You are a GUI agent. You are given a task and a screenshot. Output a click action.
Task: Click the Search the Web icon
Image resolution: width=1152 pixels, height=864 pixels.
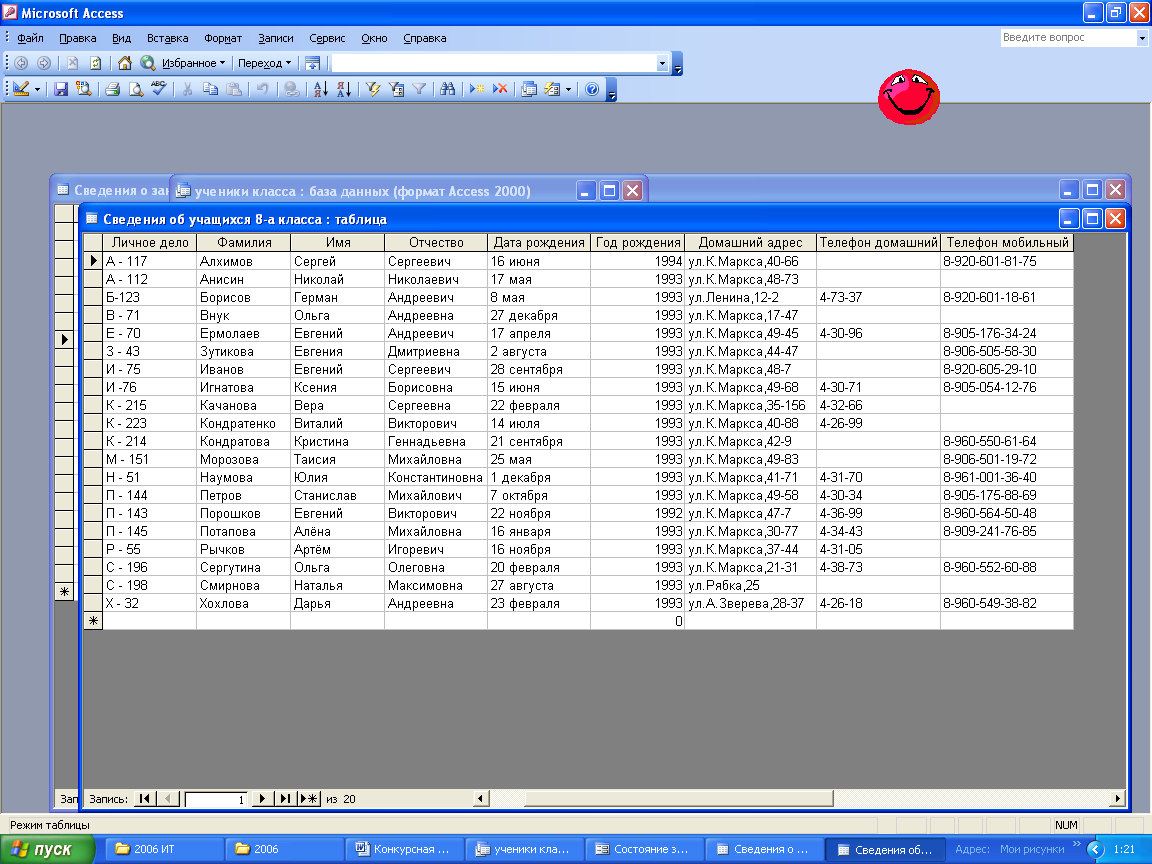click(148, 63)
